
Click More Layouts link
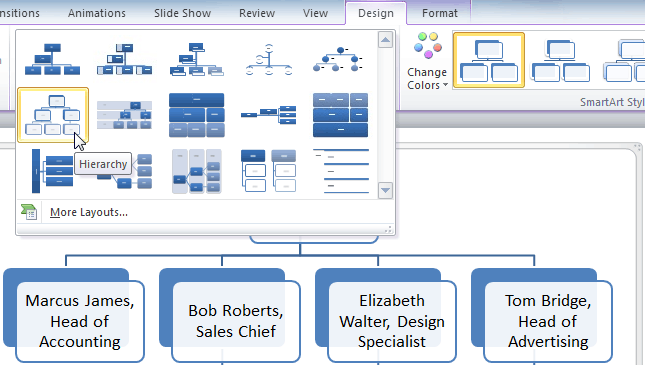(89, 212)
